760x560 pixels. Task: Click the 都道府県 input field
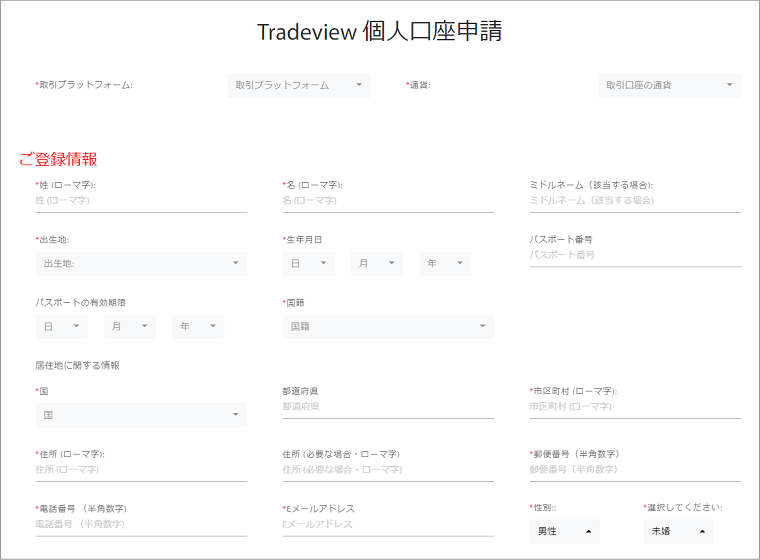pyautogui.click(x=388, y=407)
